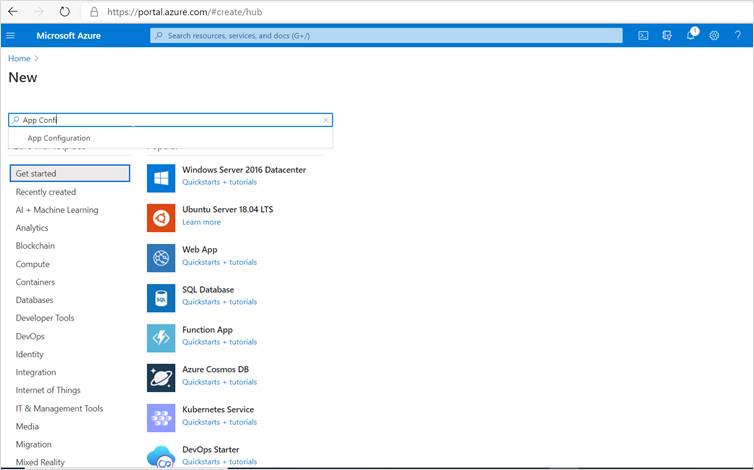This screenshot has width=754, height=470.
Task: Open the DevOps category
Action: click(30, 336)
